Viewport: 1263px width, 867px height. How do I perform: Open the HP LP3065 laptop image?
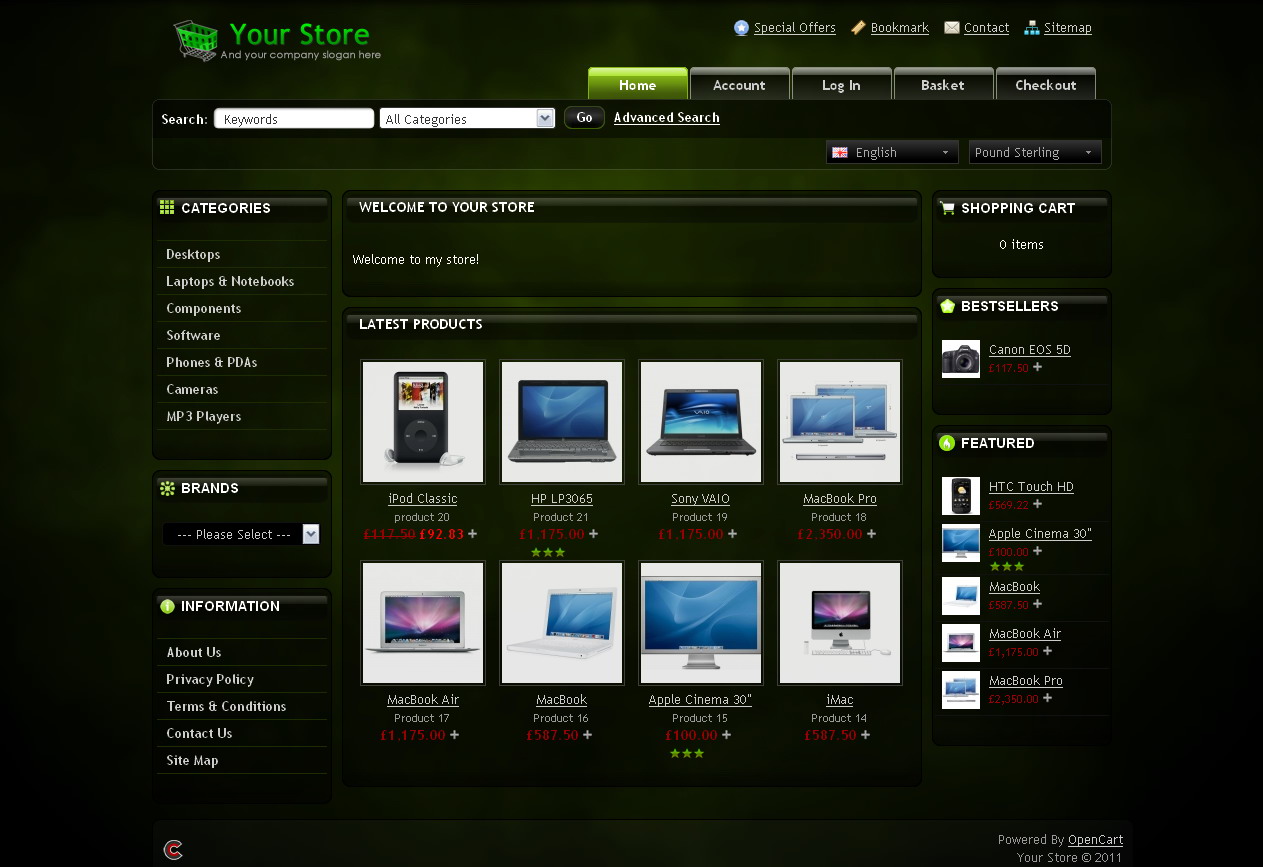tap(562, 422)
